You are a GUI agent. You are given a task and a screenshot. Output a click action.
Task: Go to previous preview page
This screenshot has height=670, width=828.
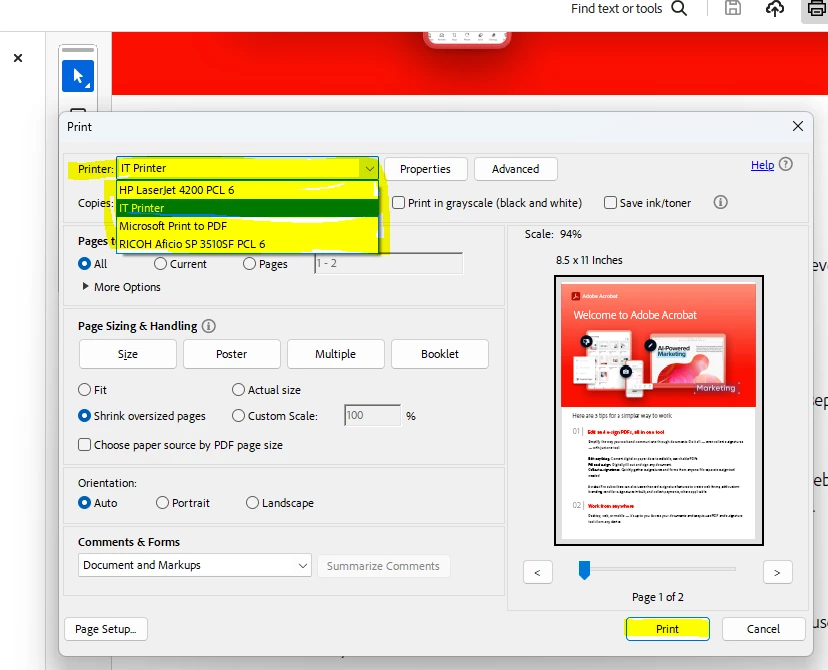tap(538, 572)
